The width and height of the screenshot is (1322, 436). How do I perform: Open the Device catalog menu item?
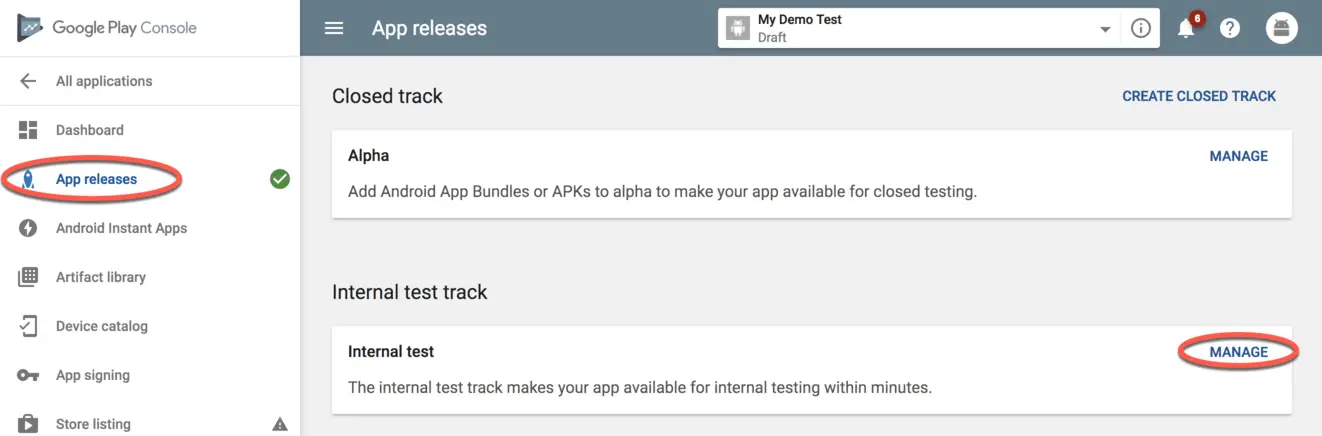[x=101, y=326]
